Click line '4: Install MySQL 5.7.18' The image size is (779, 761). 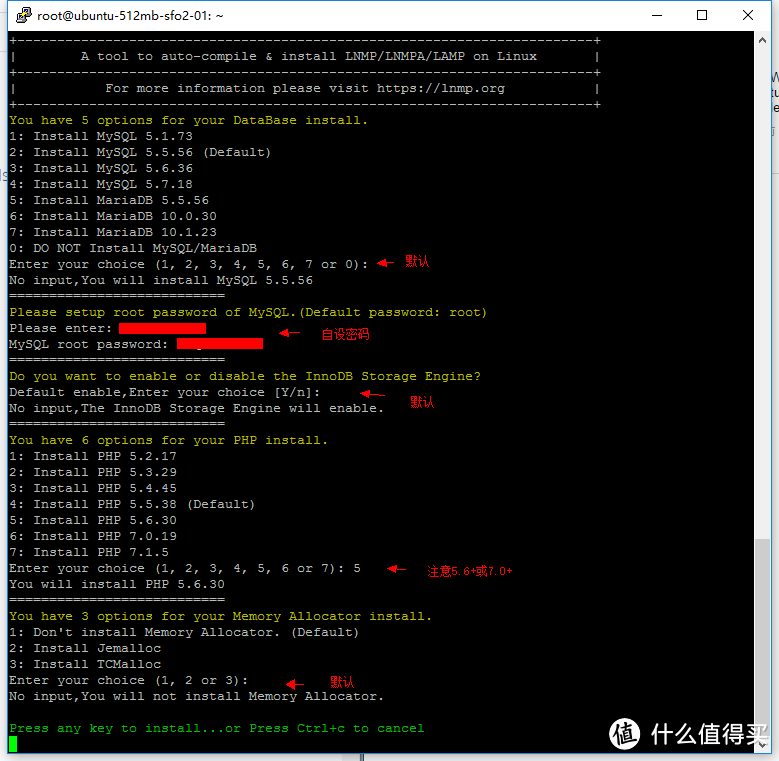point(101,184)
